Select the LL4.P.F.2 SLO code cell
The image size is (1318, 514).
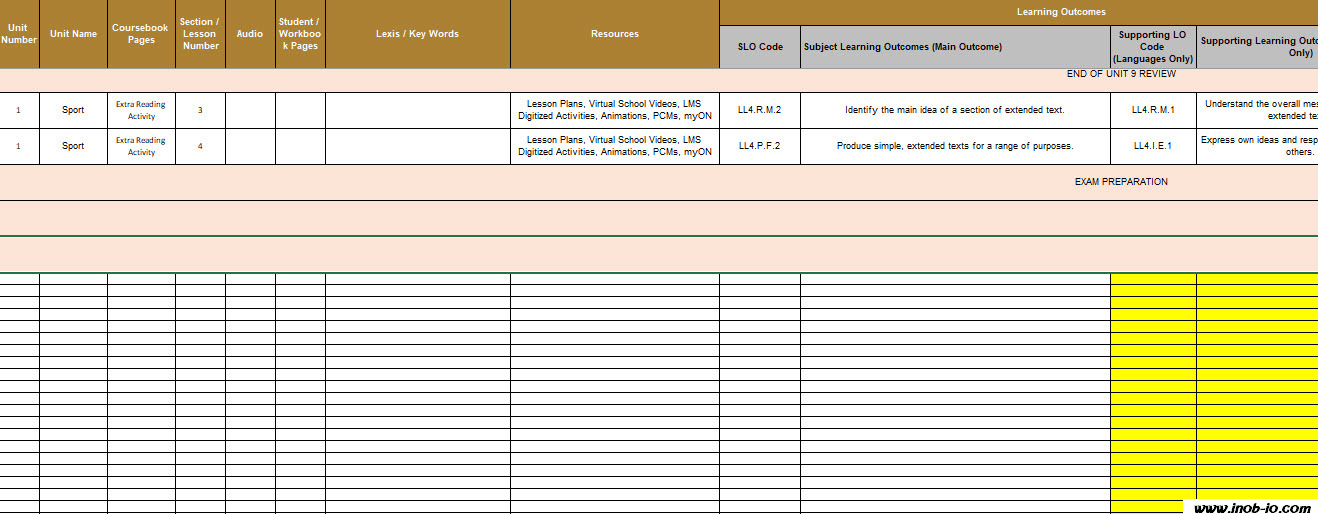tap(759, 146)
